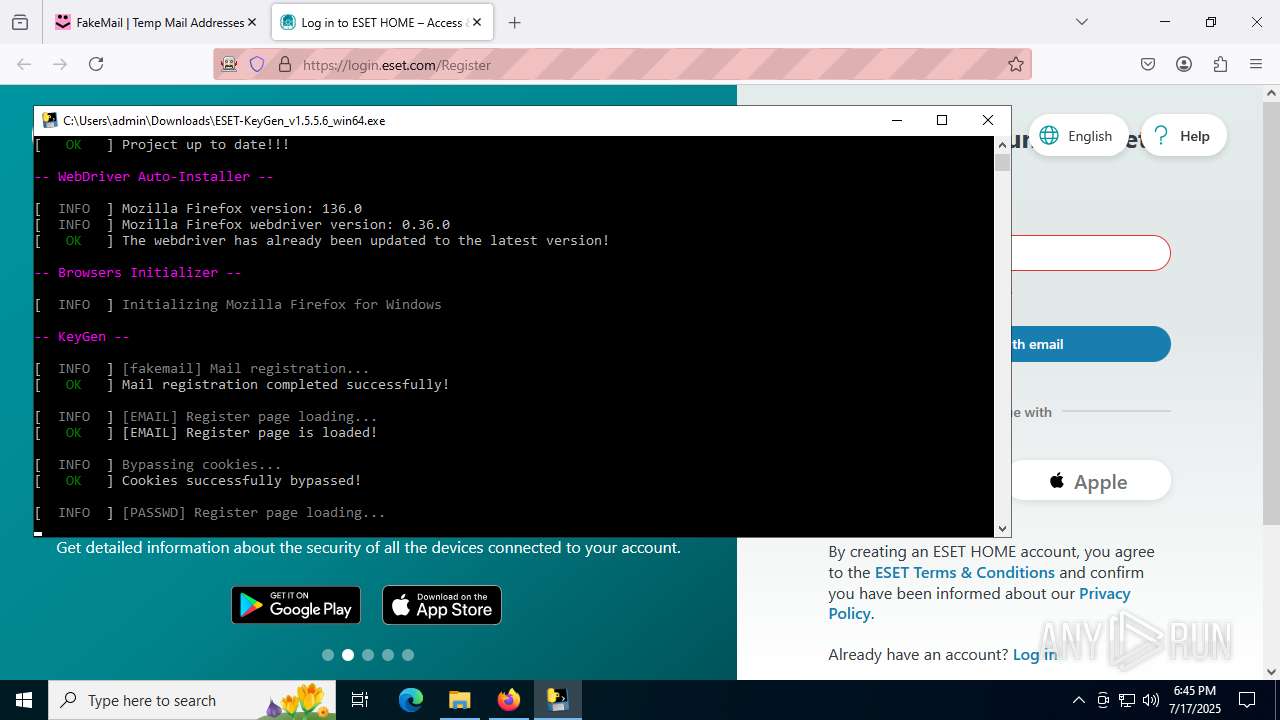The image size is (1280, 720).
Task: Open Firefox recent browsing folder icon
Action: coord(20,22)
